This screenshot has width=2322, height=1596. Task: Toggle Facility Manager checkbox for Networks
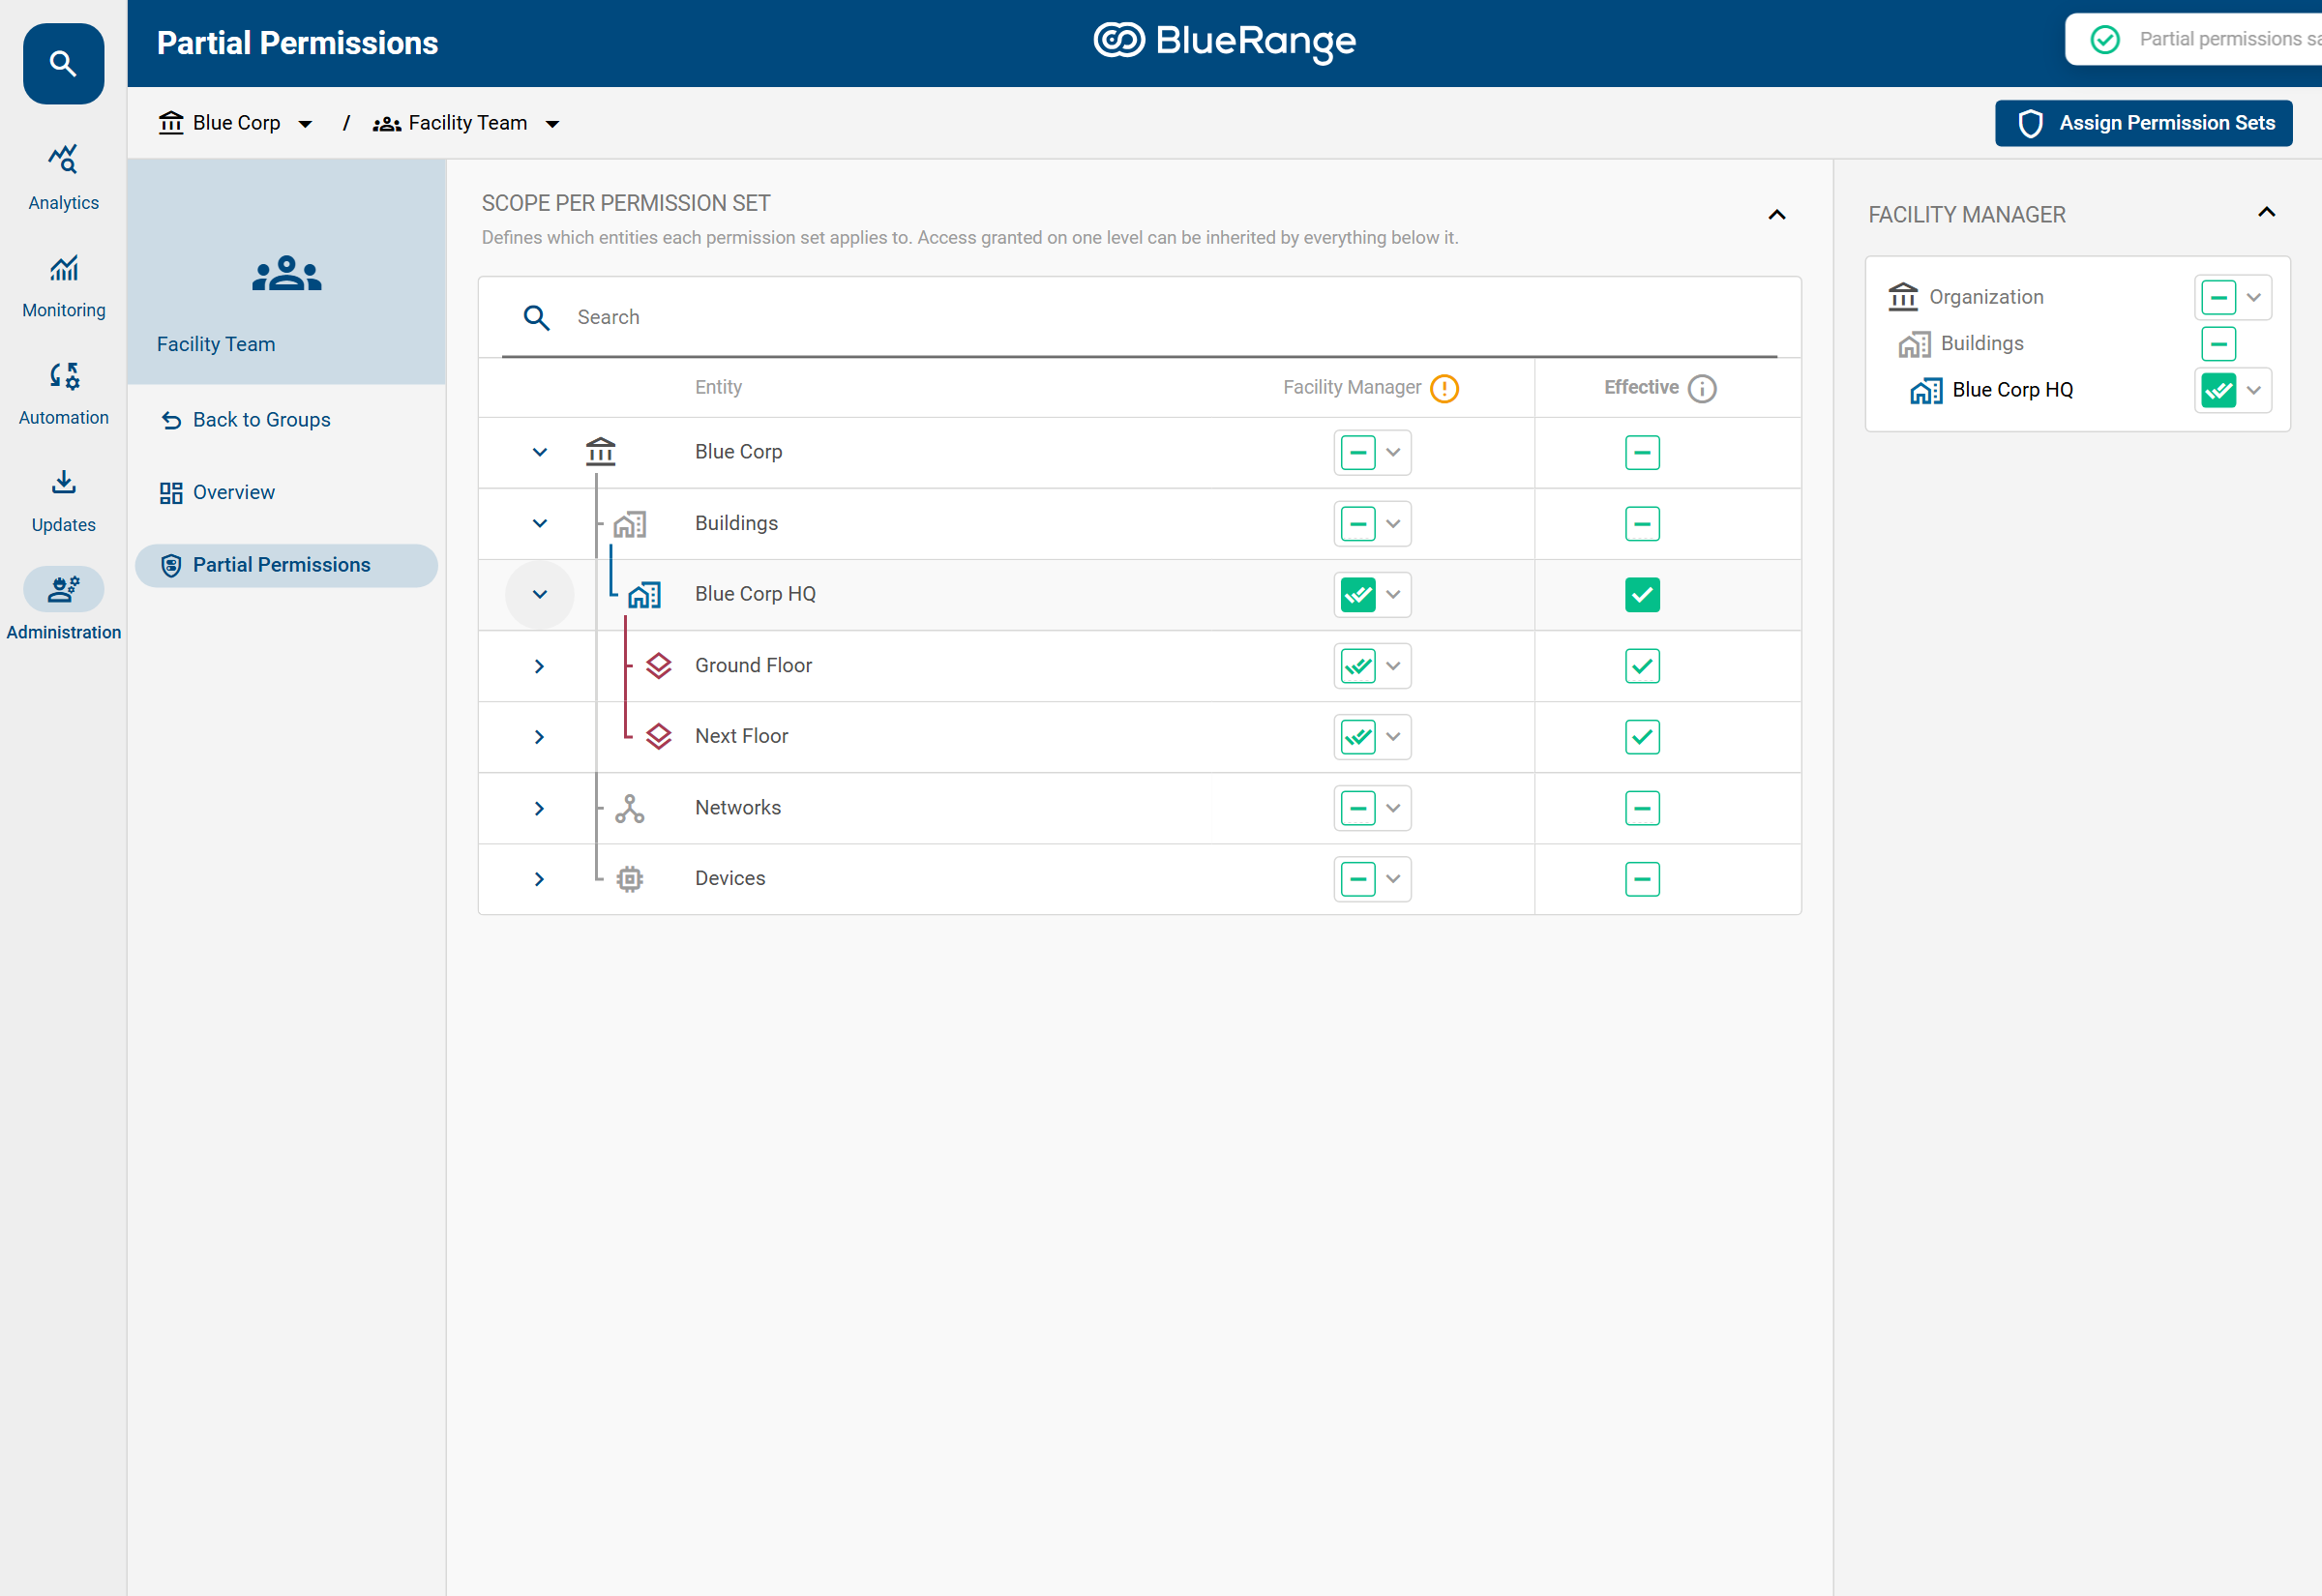[1357, 808]
